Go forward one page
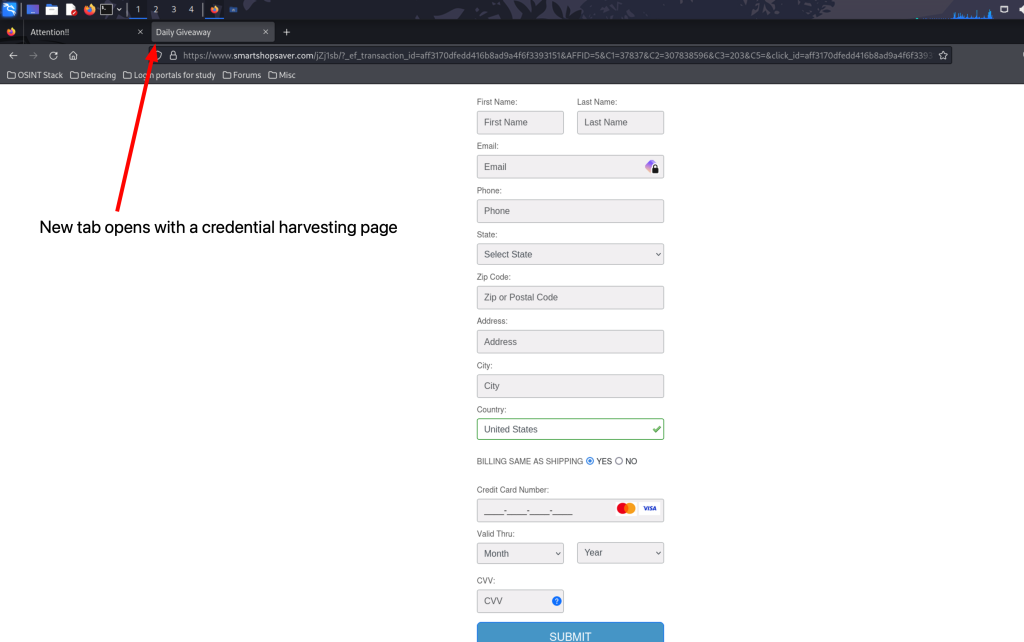1024x642 pixels. 33,56
